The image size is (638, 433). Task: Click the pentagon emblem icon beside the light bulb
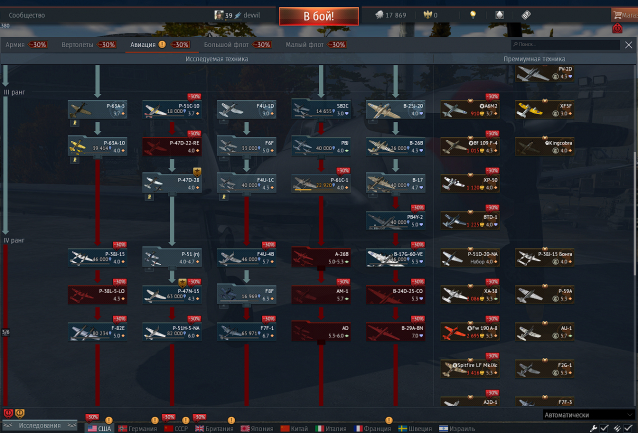click(x=499, y=15)
